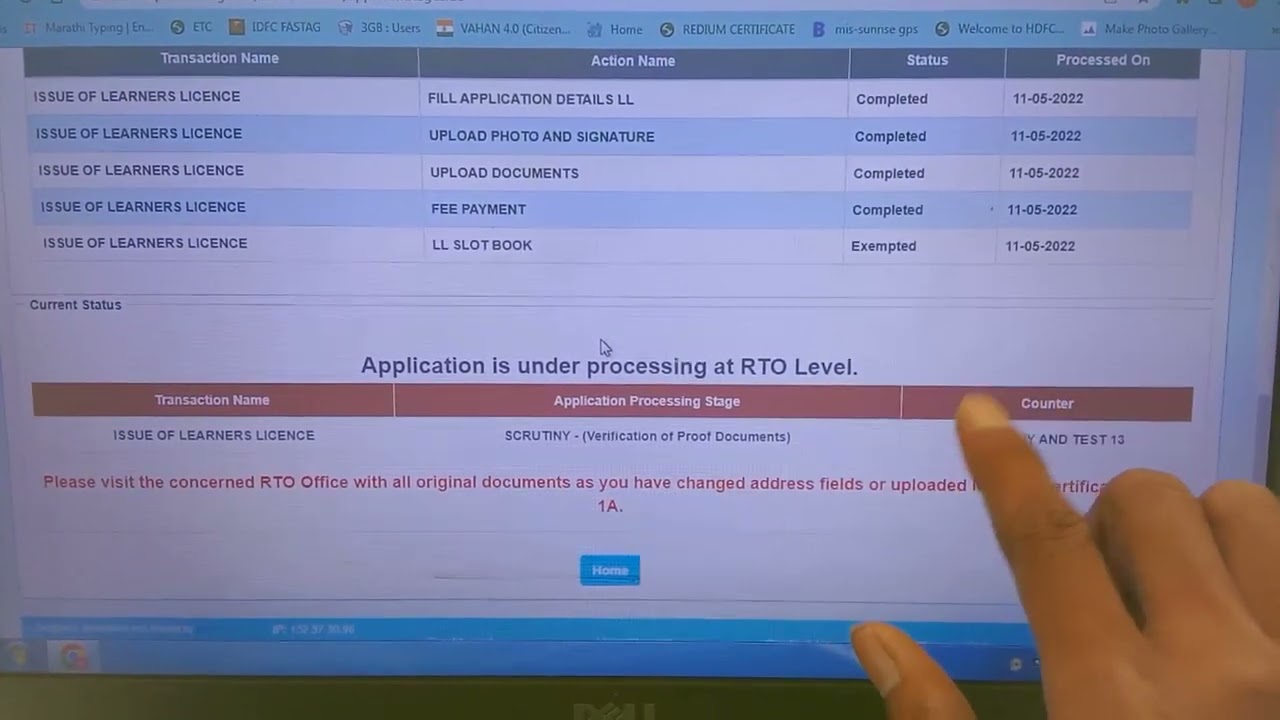Screen dimensions: 1280x720
Task: Click ISSUE OF LEARNERS LICENCE in Current Status table
Action: click(213, 435)
